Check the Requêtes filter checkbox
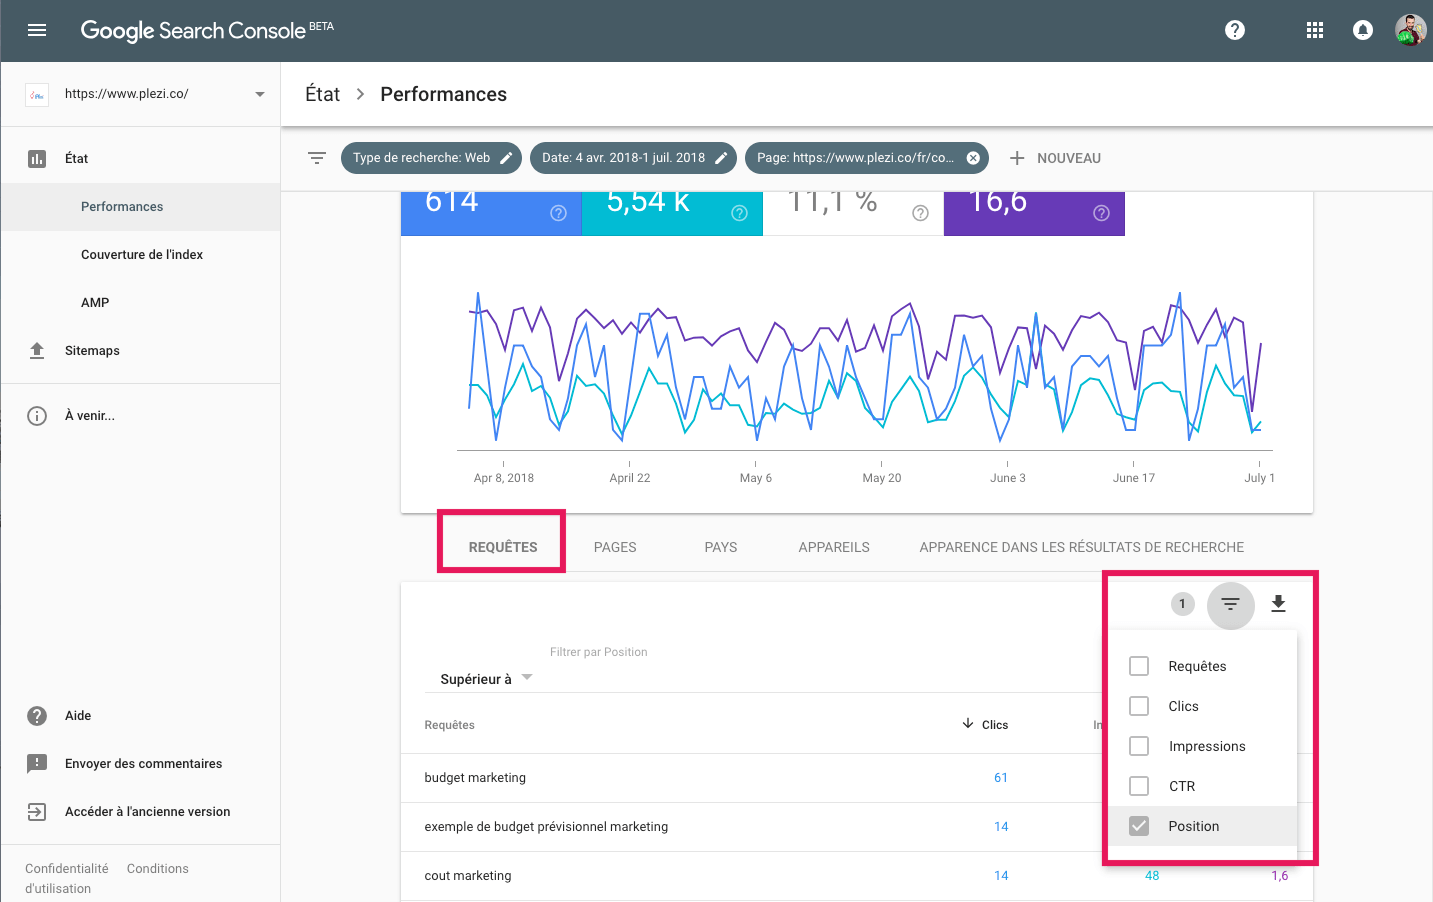 pos(1139,666)
